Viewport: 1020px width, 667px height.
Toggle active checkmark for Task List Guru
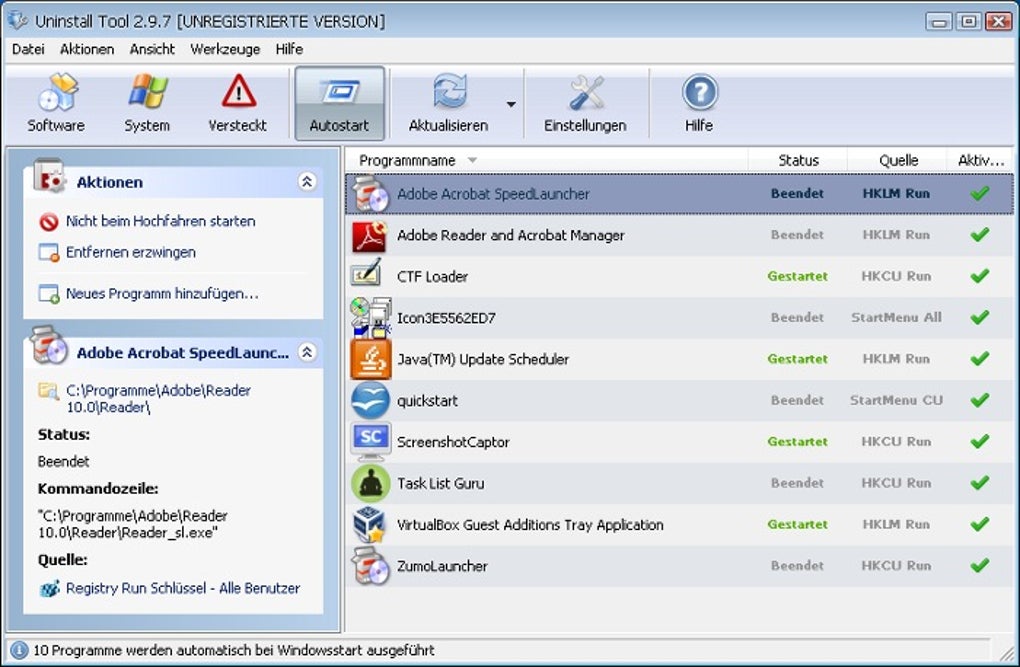coord(980,482)
